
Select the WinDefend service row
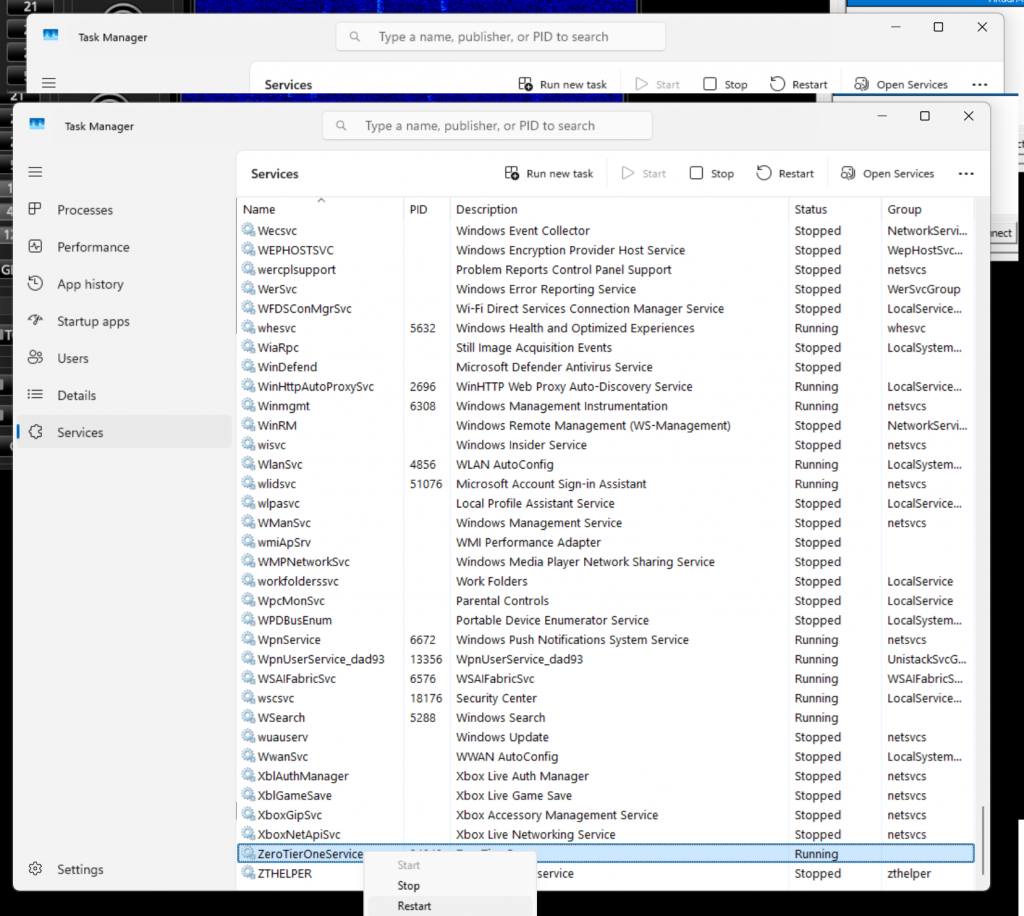(288, 367)
